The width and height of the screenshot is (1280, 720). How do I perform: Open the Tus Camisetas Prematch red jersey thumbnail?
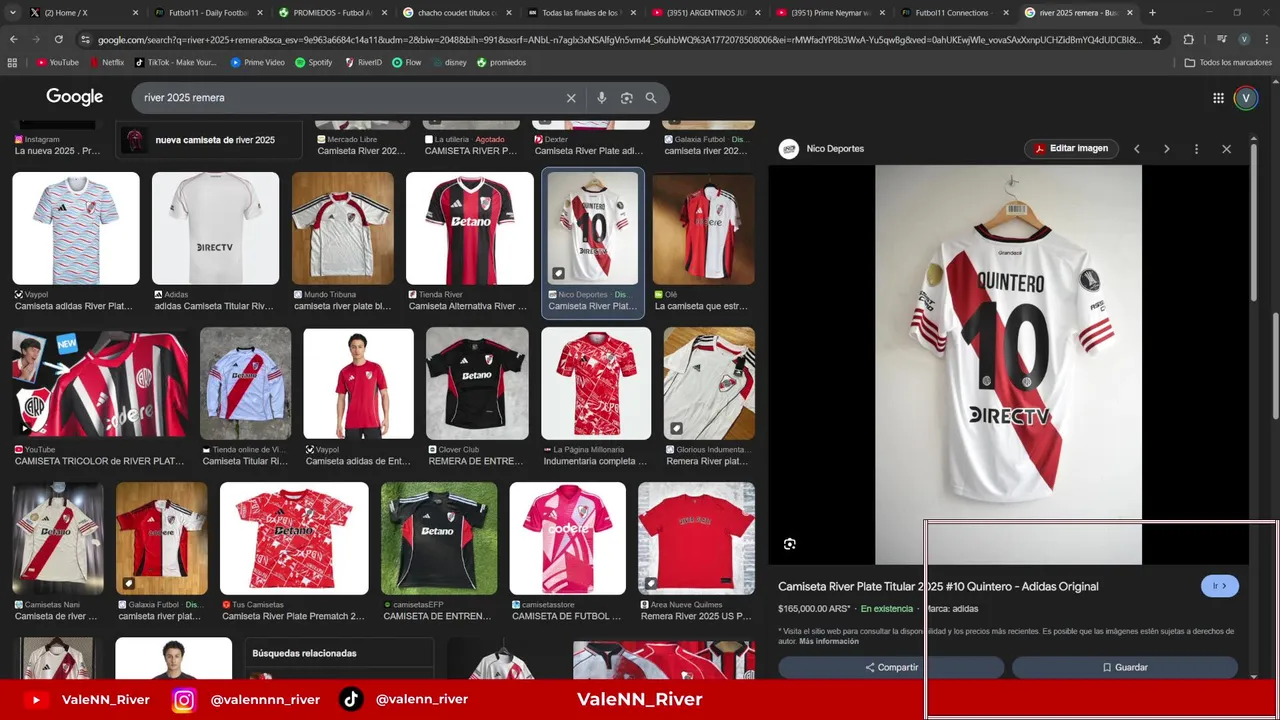[294, 538]
